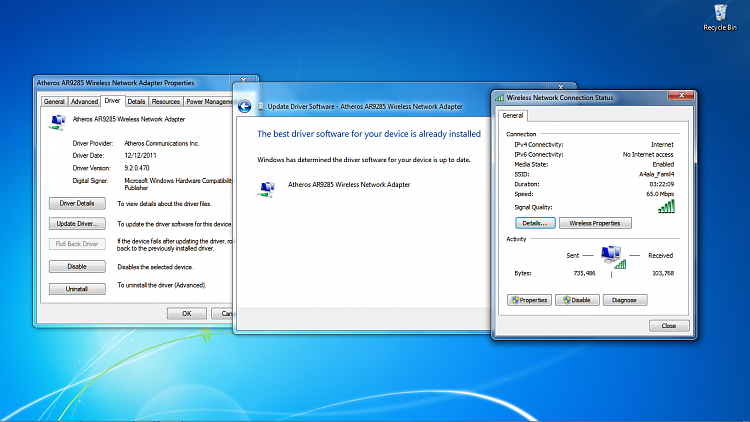The image size is (750, 422).
Task: Click the best driver software already installed heading
Action: click(369, 134)
